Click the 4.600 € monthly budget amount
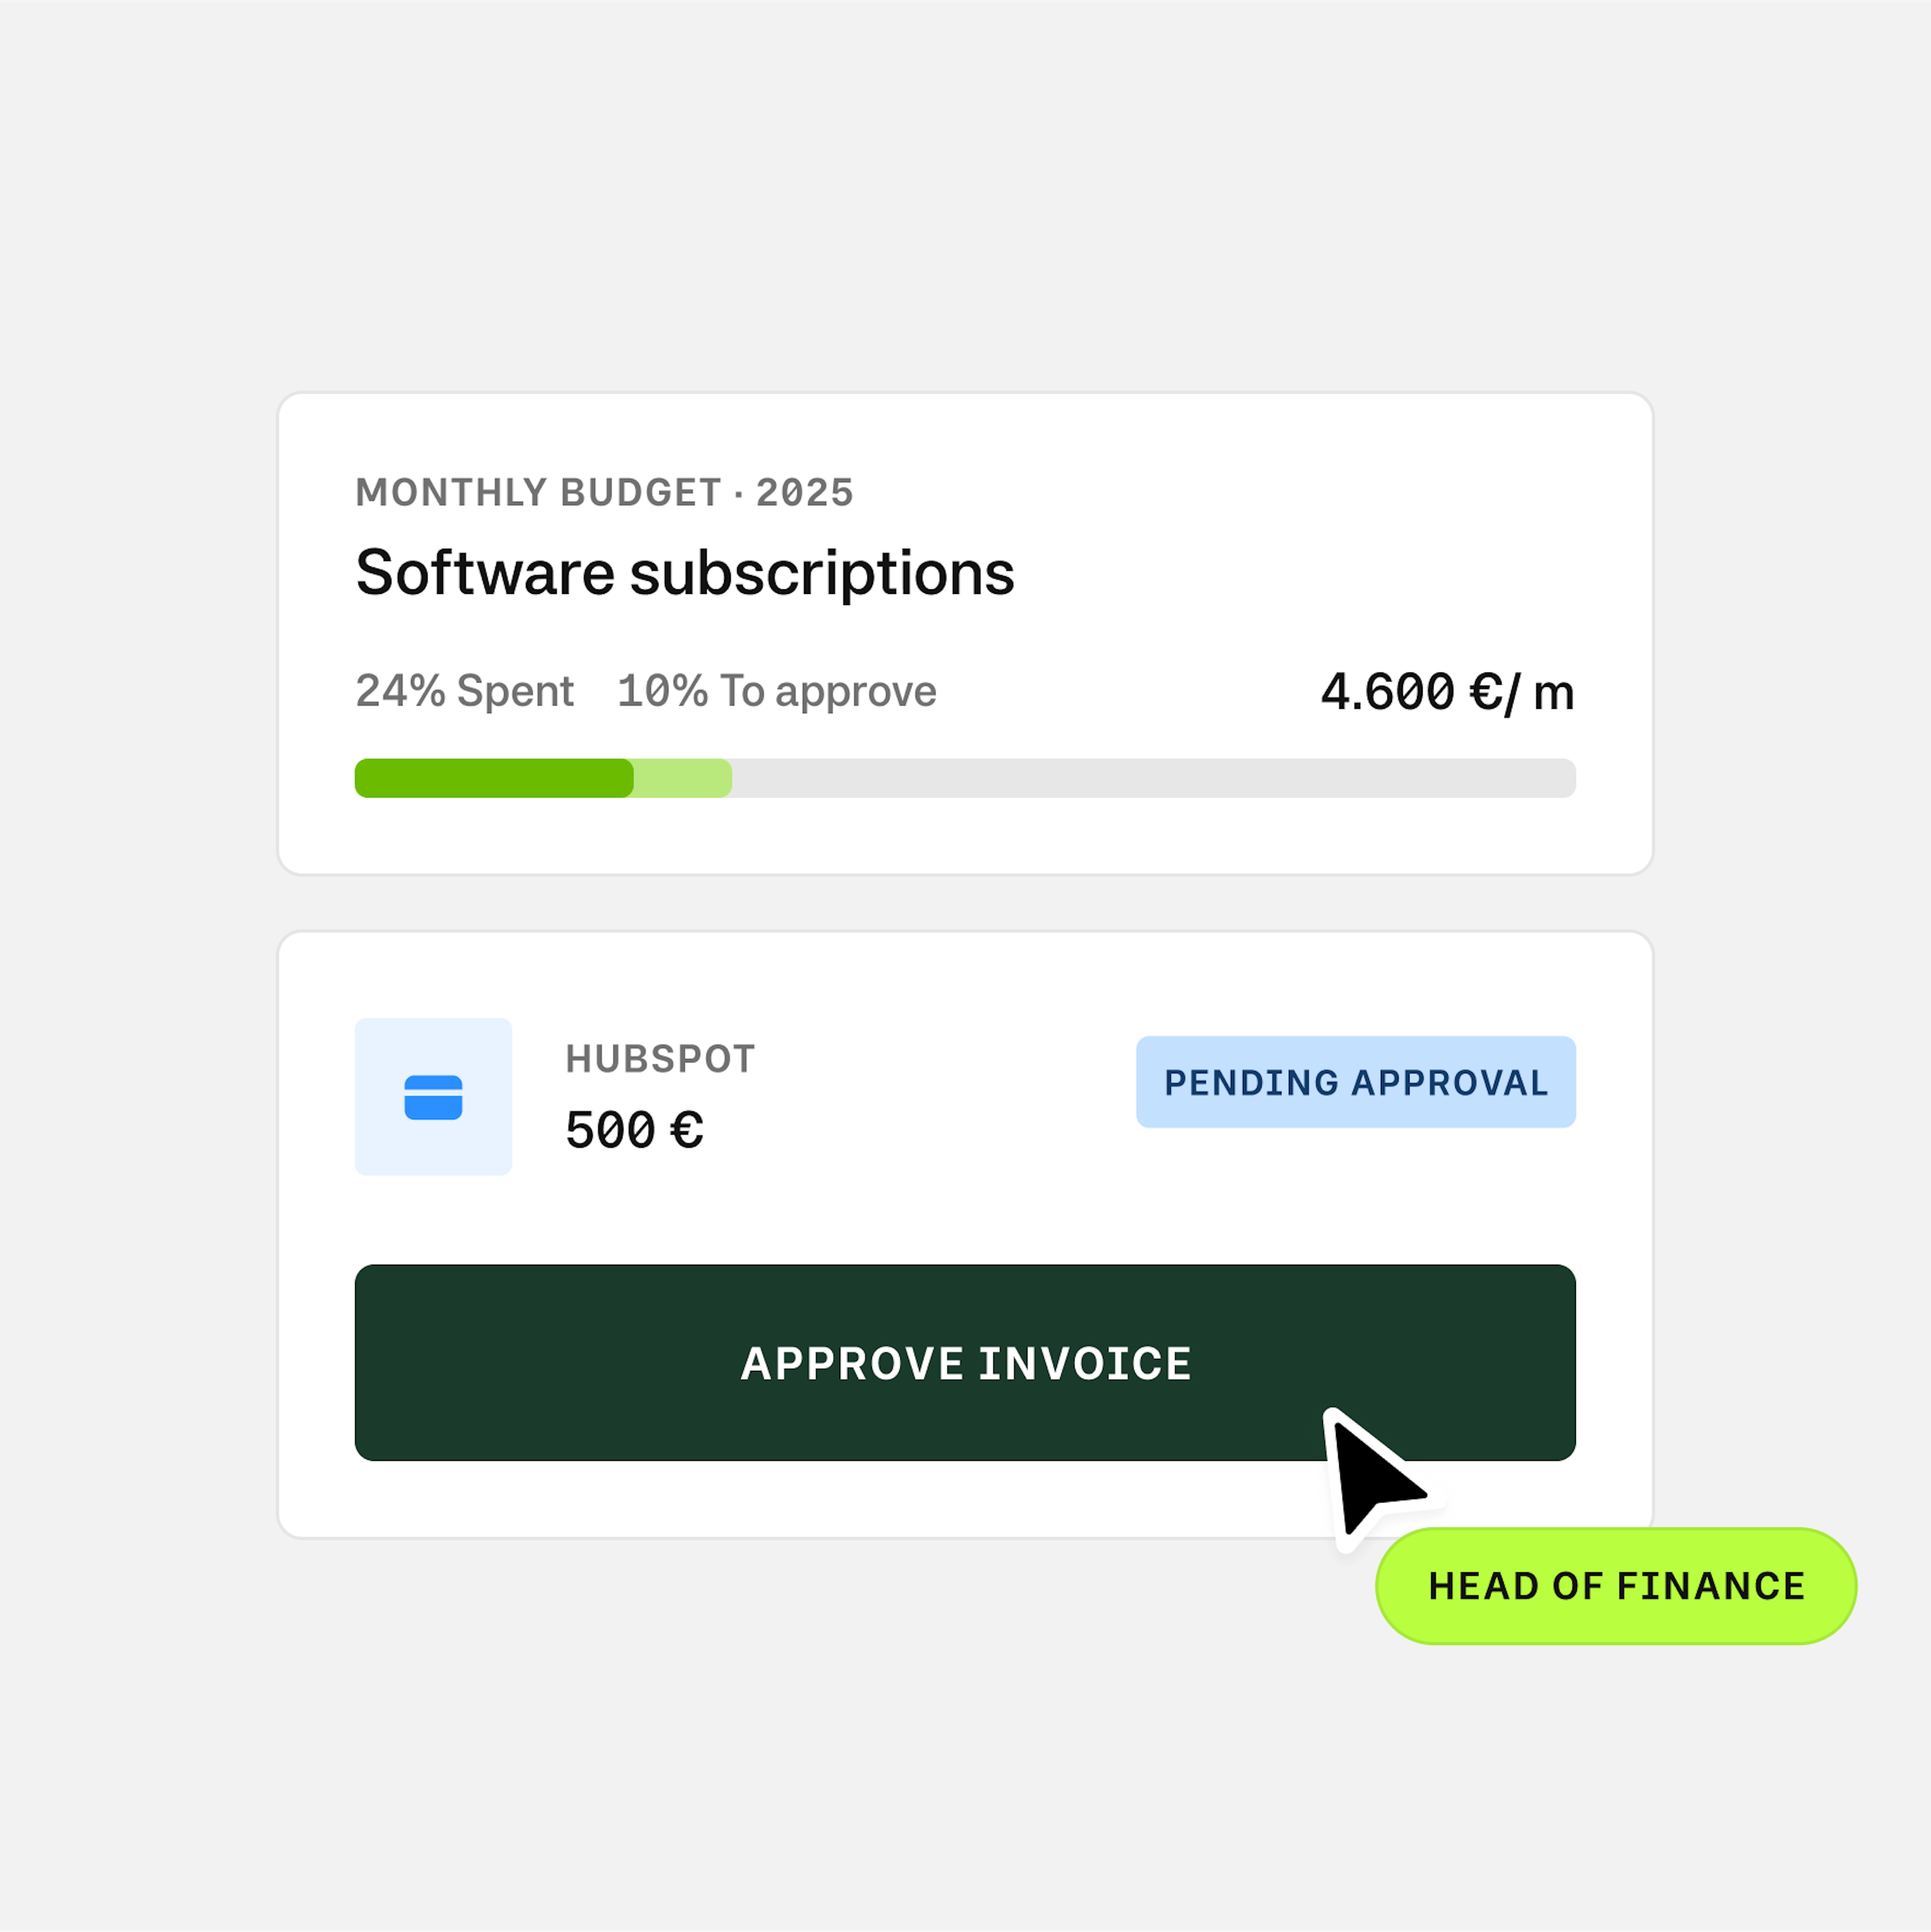 click(1447, 692)
